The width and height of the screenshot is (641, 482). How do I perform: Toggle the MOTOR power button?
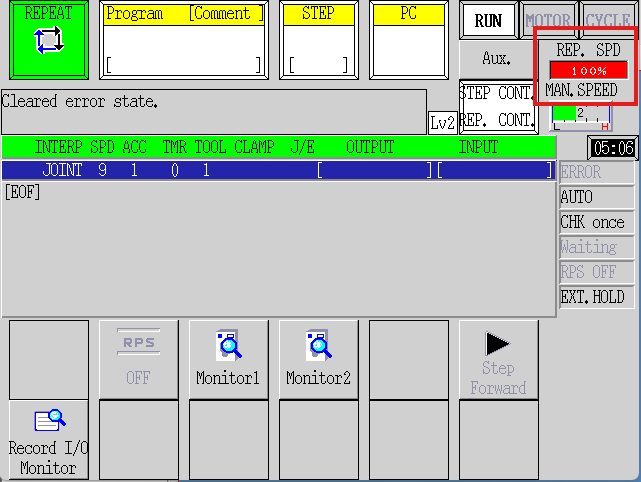548,20
